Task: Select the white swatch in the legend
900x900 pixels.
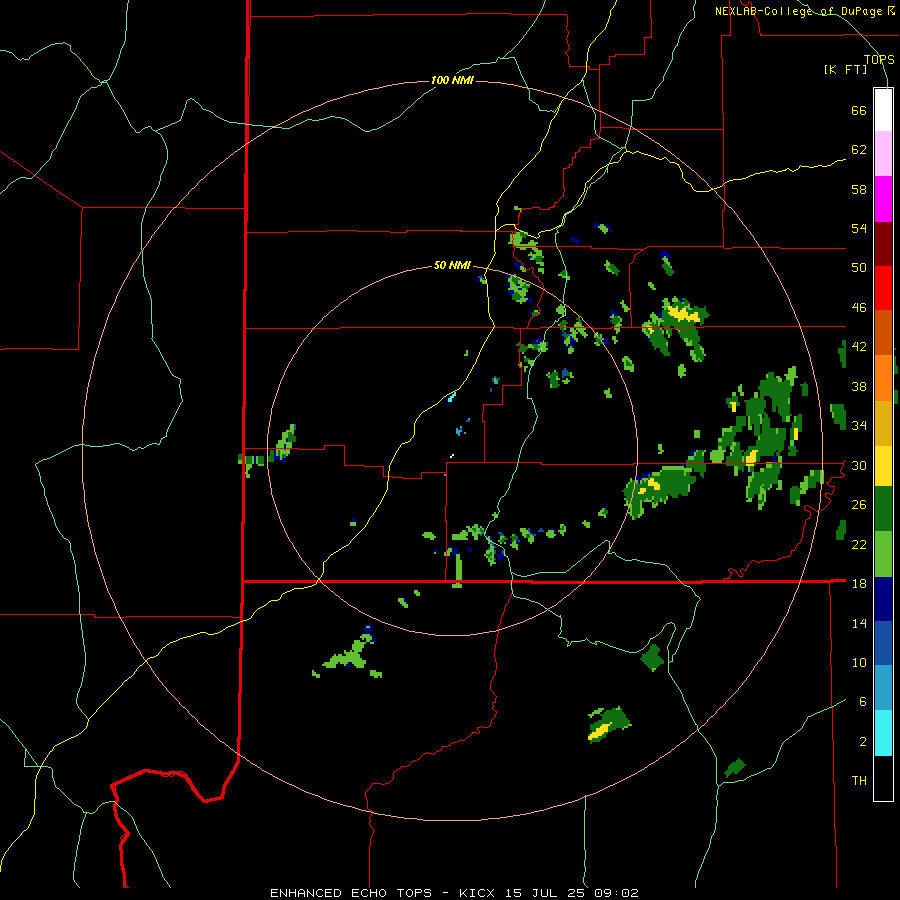Action: pos(883,110)
